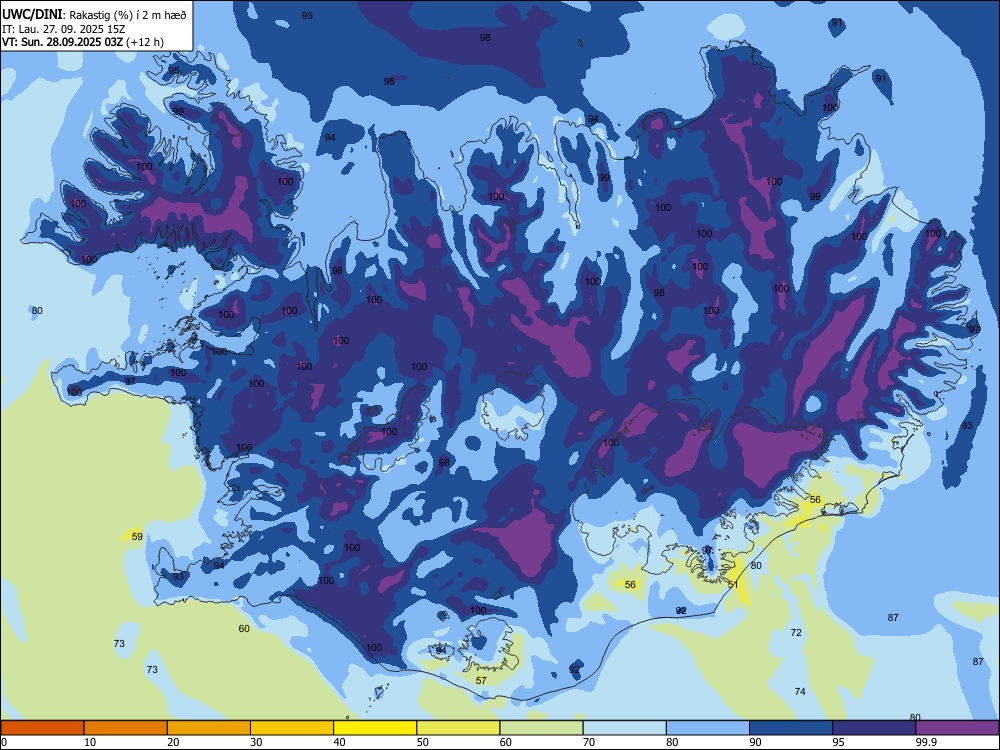1000x750 pixels.
Task: Click the 30 legend tick label
Action: pyautogui.click(x=256, y=742)
